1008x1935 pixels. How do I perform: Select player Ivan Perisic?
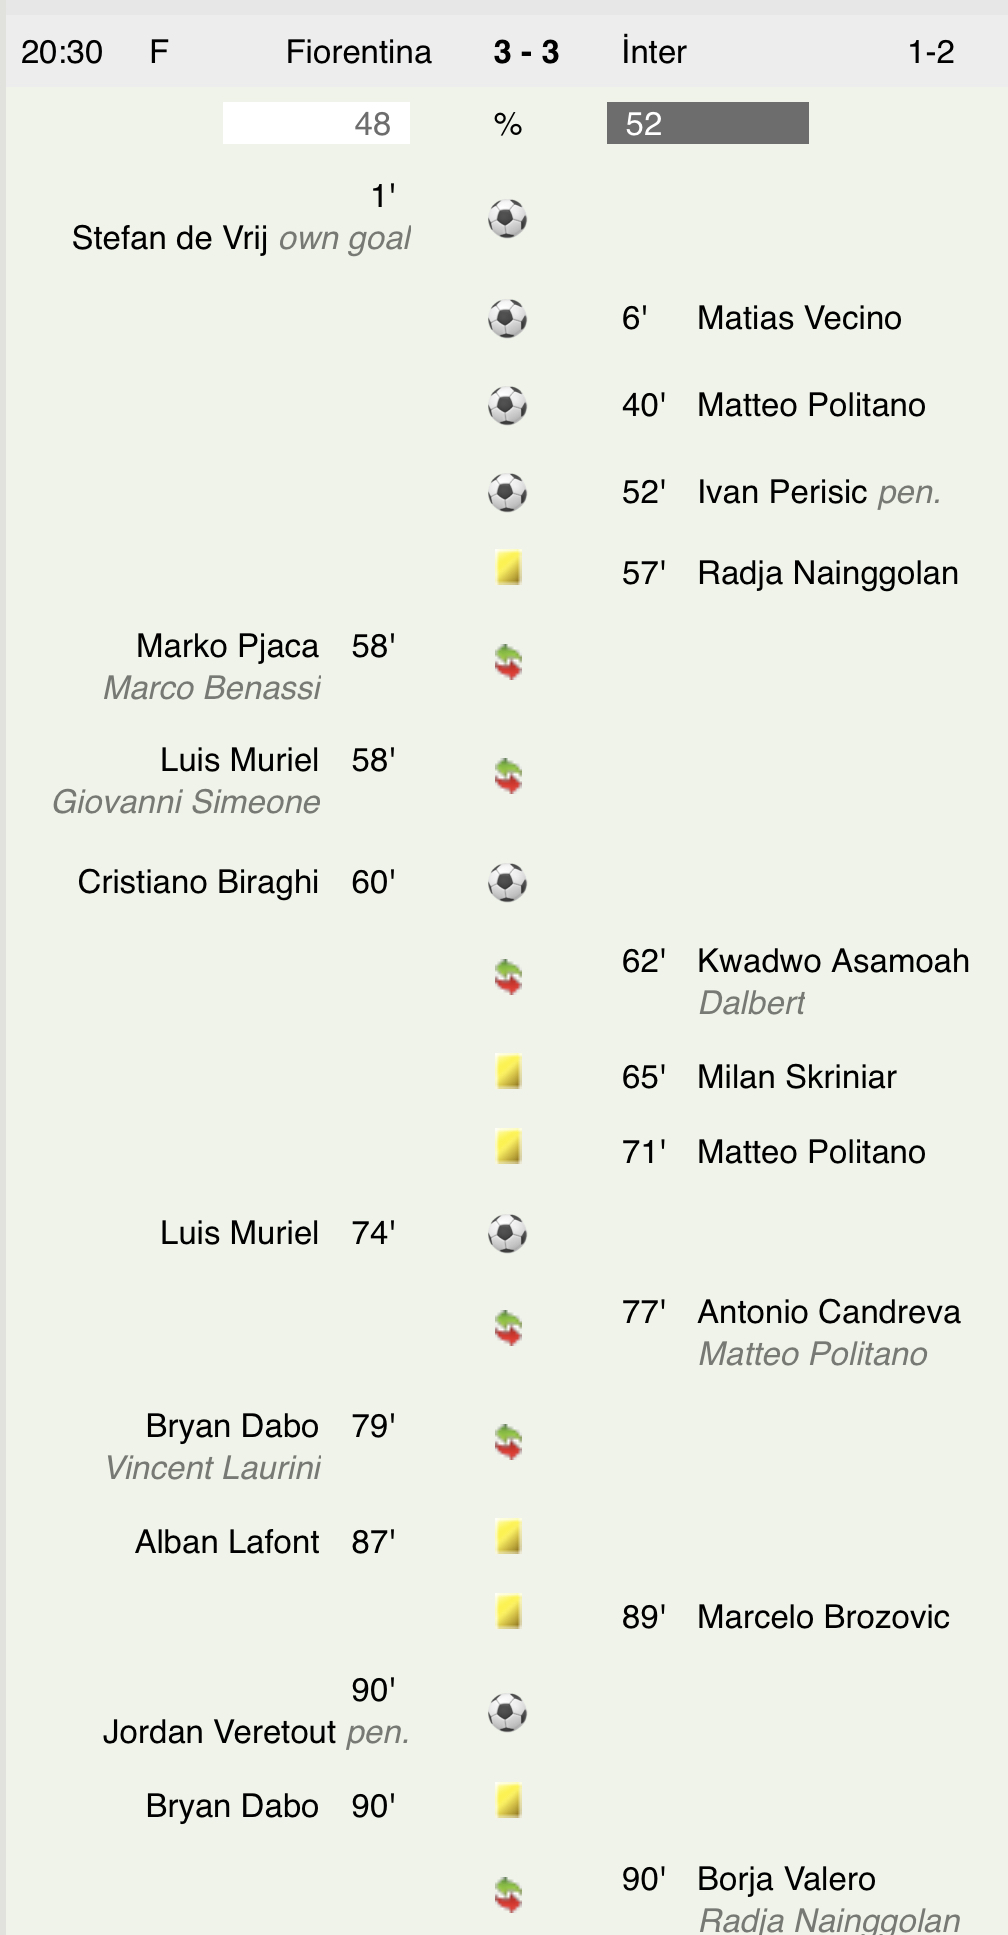point(782,492)
